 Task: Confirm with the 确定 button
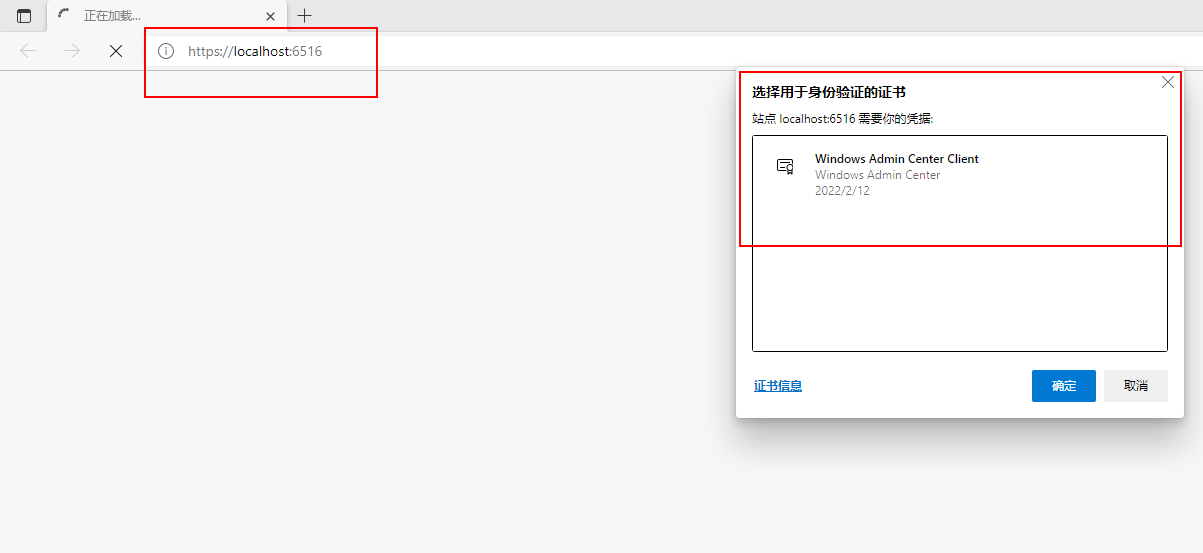click(x=1064, y=386)
